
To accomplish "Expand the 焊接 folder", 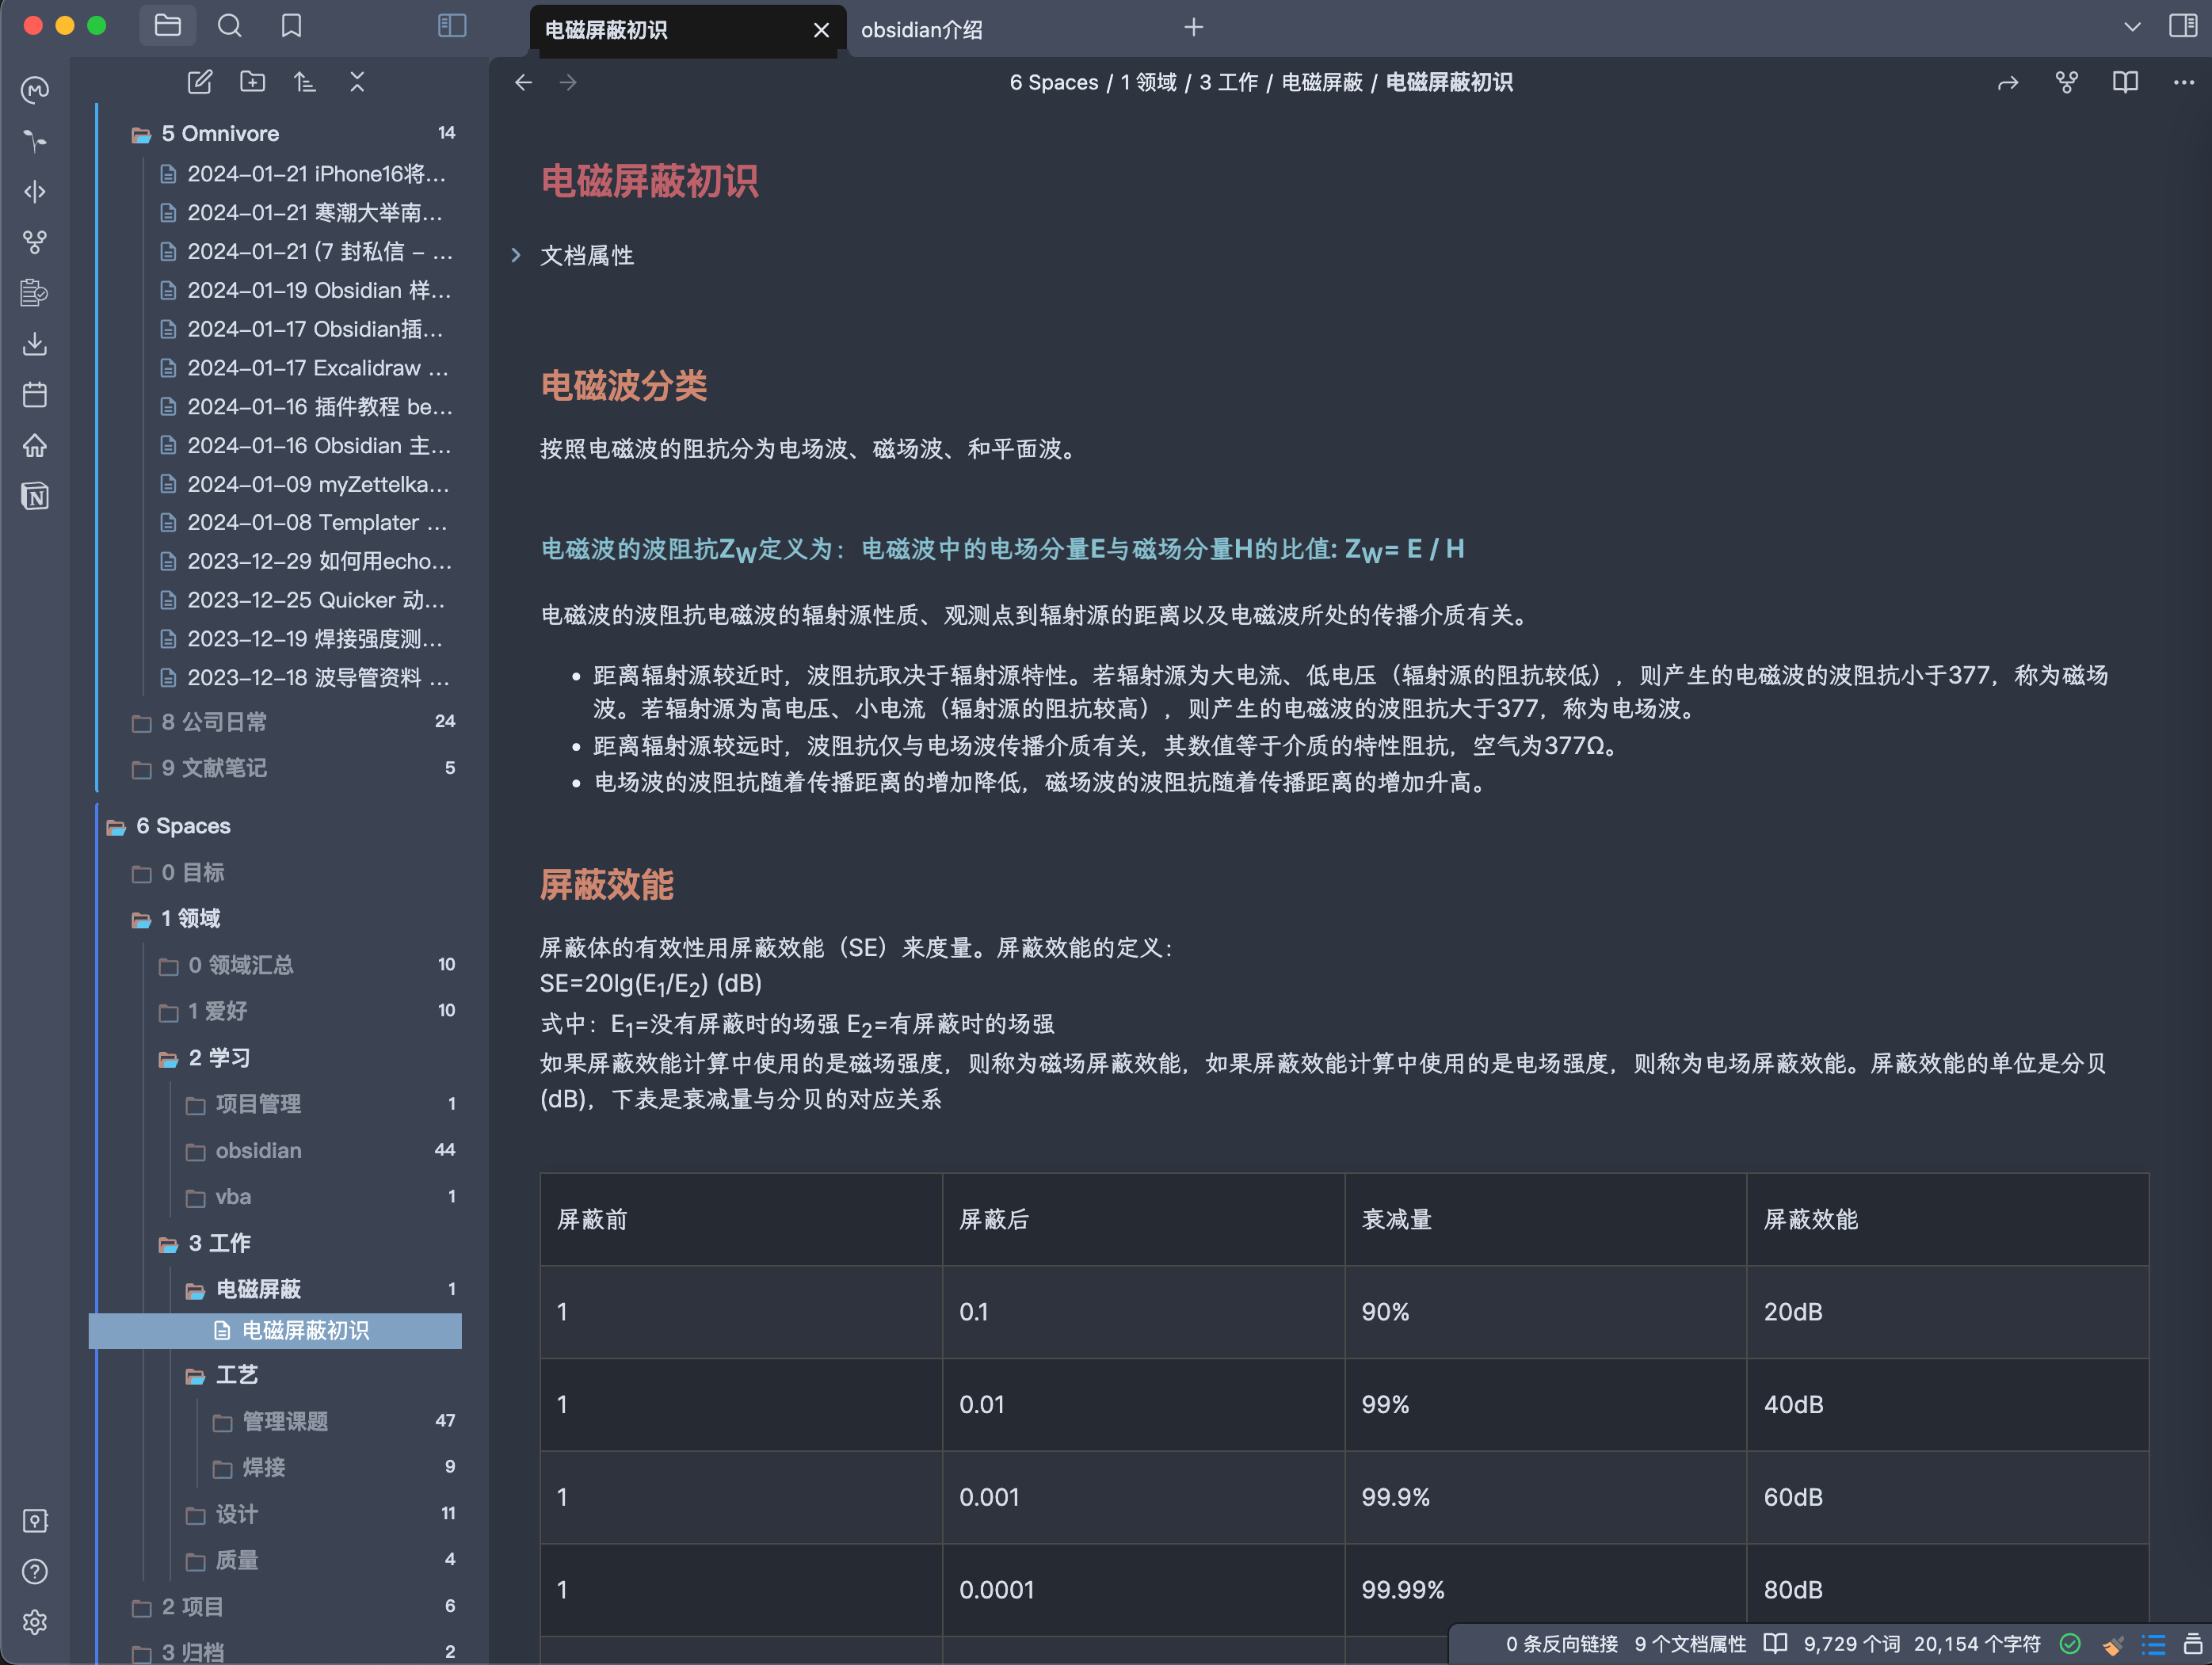I will coord(333,1467).
